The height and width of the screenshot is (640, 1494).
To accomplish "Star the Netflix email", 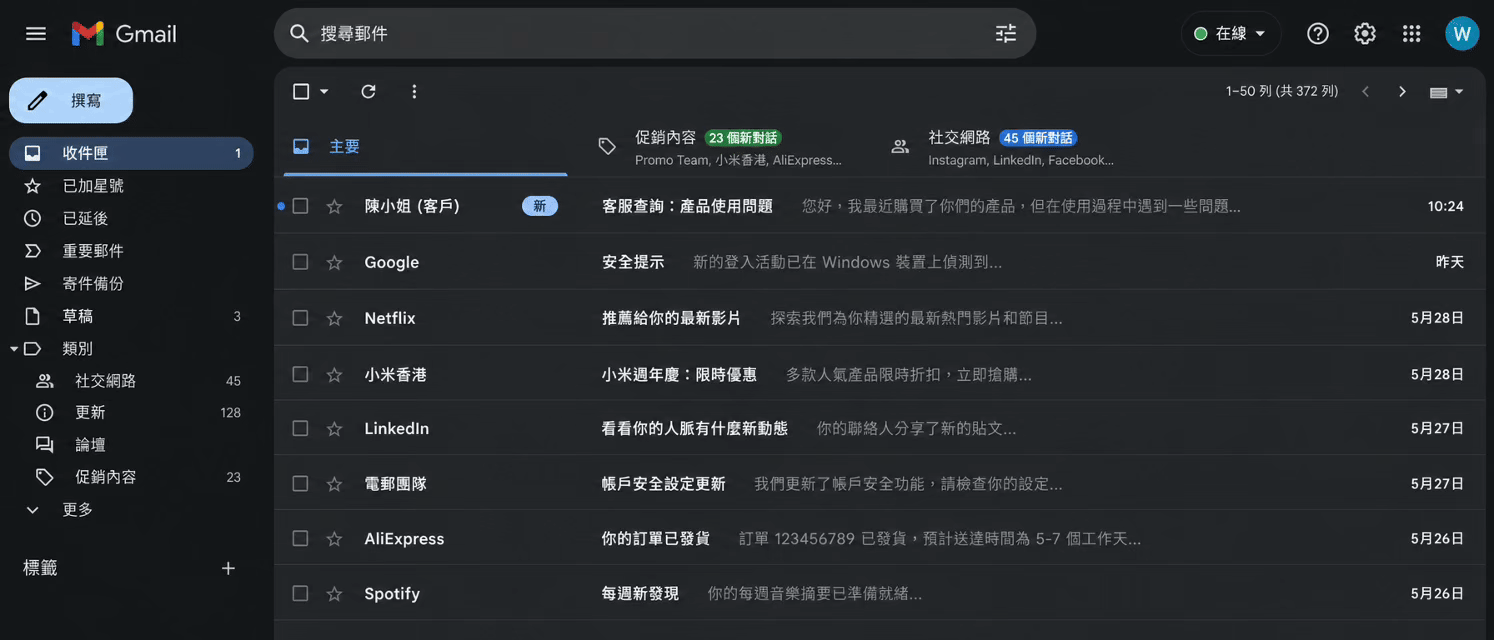I will coord(334,319).
